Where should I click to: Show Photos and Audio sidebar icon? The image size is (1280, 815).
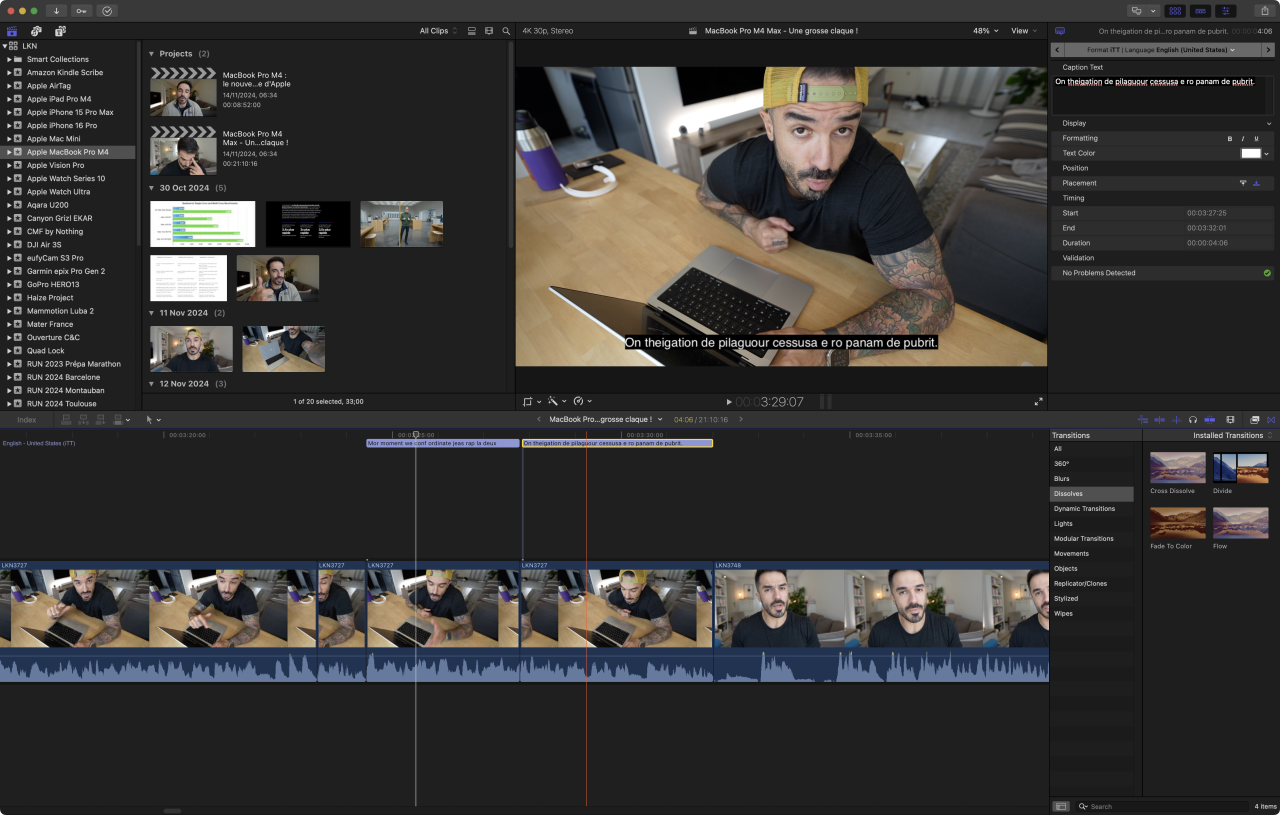point(36,31)
